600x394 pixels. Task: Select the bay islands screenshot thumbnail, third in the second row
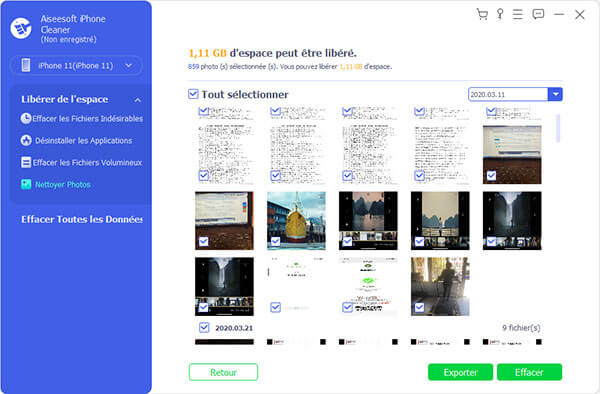coord(368,221)
